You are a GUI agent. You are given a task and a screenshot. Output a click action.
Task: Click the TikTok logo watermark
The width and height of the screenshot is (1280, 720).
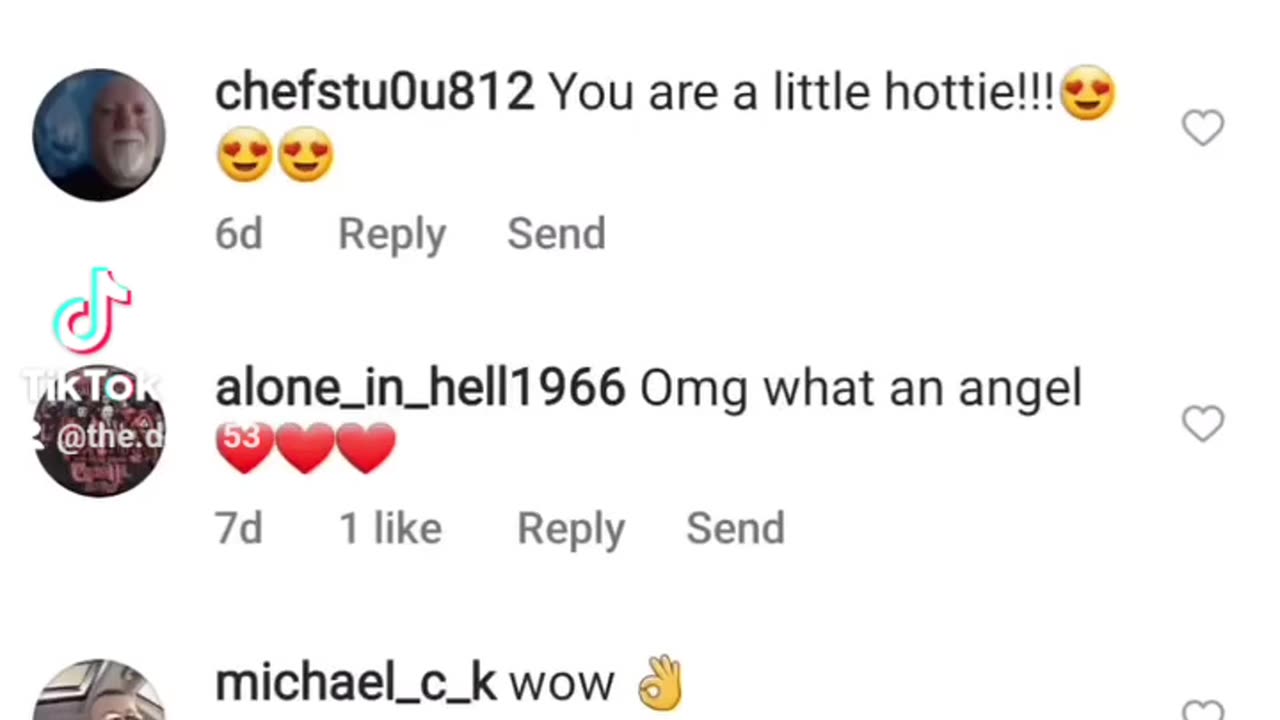point(92,310)
